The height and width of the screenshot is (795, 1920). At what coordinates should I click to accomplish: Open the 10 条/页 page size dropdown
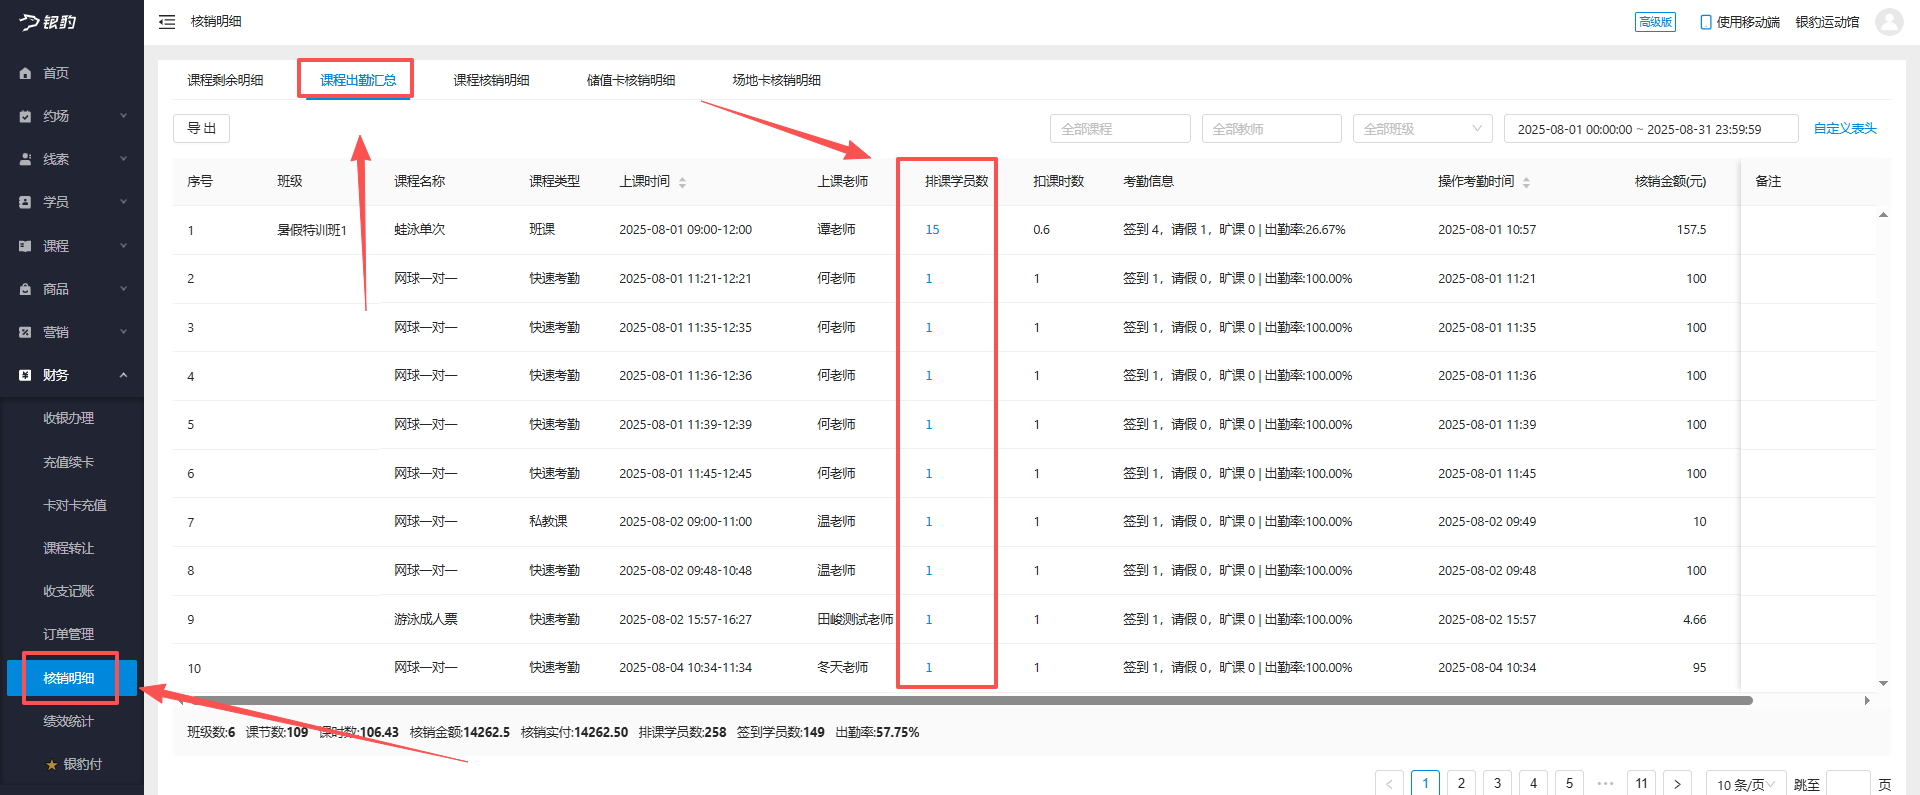pyautogui.click(x=1746, y=784)
